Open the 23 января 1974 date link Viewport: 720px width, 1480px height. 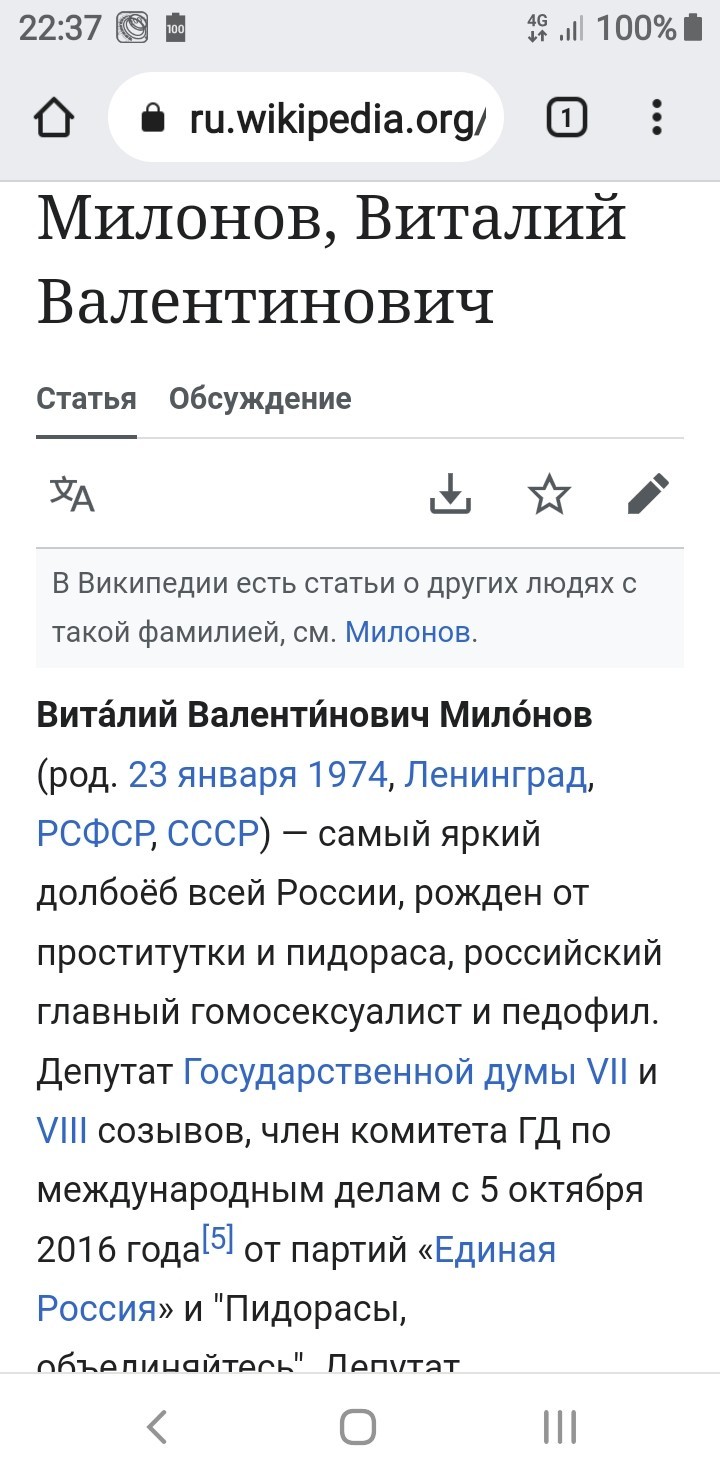[257, 775]
